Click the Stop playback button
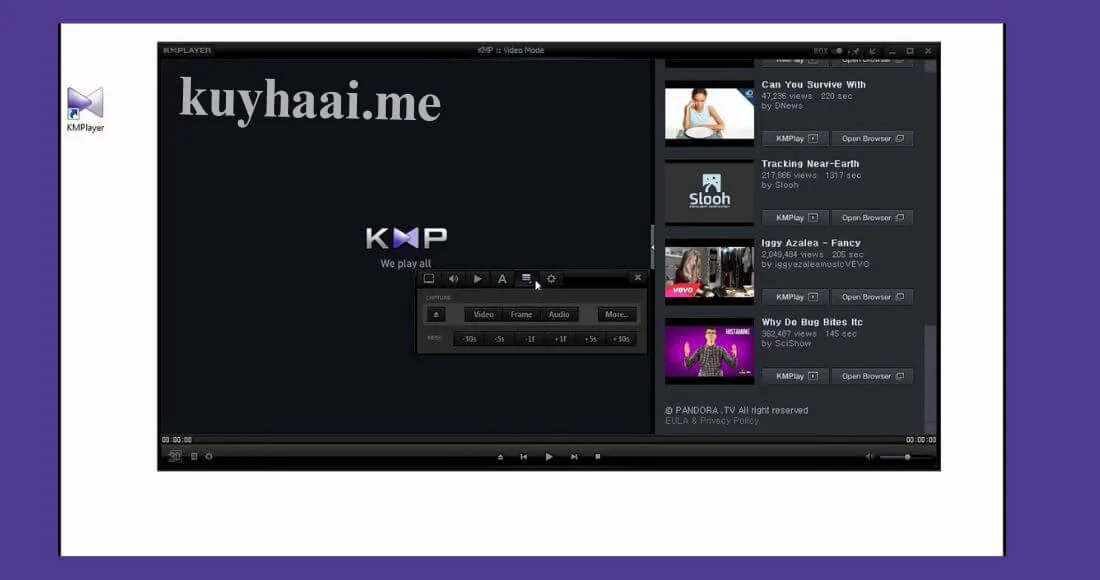This screenshot has width=1100, height=580. click(x=598, y=457)
